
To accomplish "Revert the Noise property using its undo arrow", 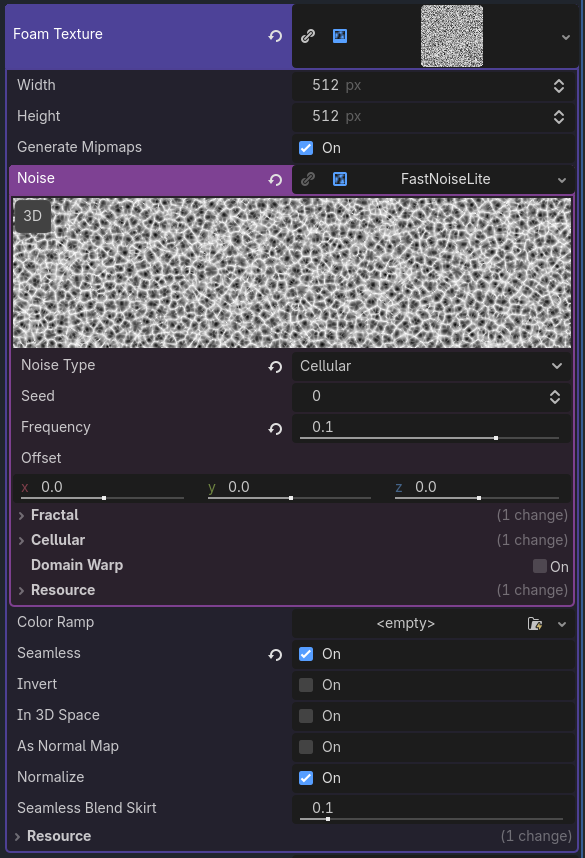I will click(x=274, y=180).
